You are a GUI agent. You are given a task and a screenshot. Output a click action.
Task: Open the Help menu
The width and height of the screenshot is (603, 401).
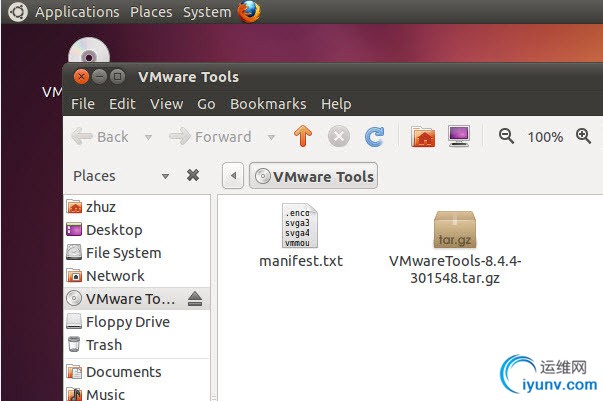tap(336, 104)
